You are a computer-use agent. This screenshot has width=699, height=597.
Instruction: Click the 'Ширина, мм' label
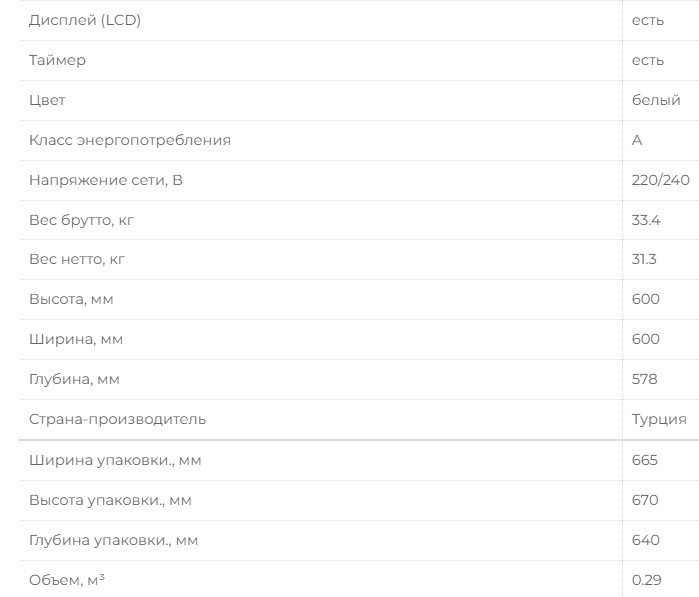coord(76,339)
